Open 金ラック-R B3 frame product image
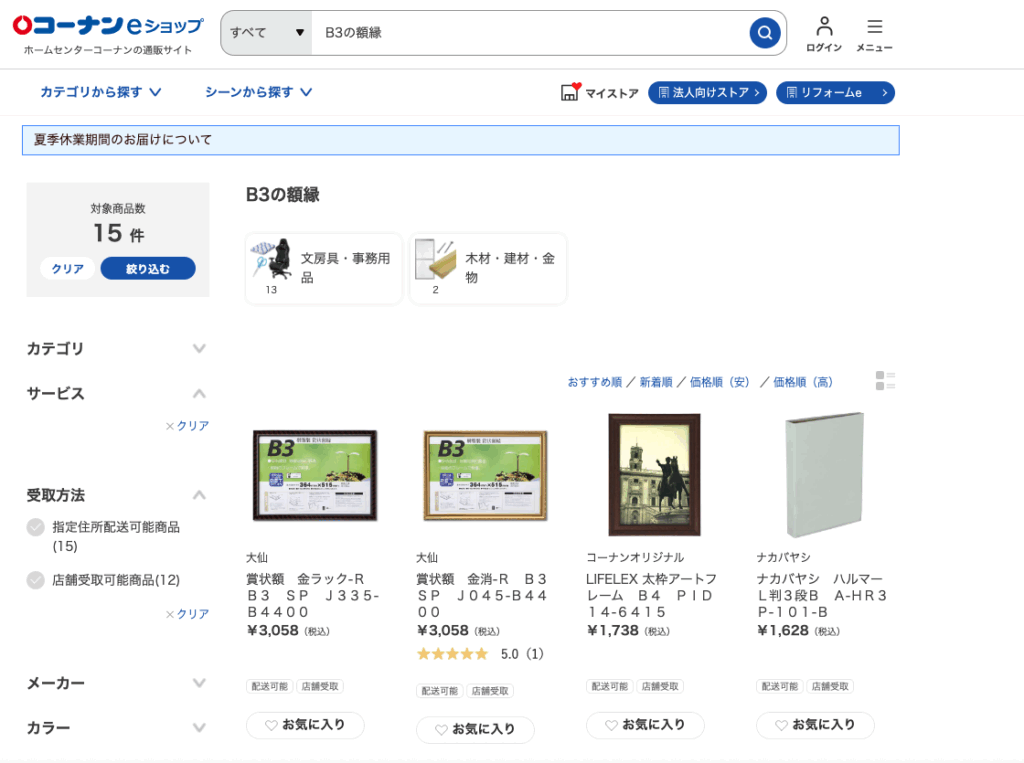 tap(315, 475)
